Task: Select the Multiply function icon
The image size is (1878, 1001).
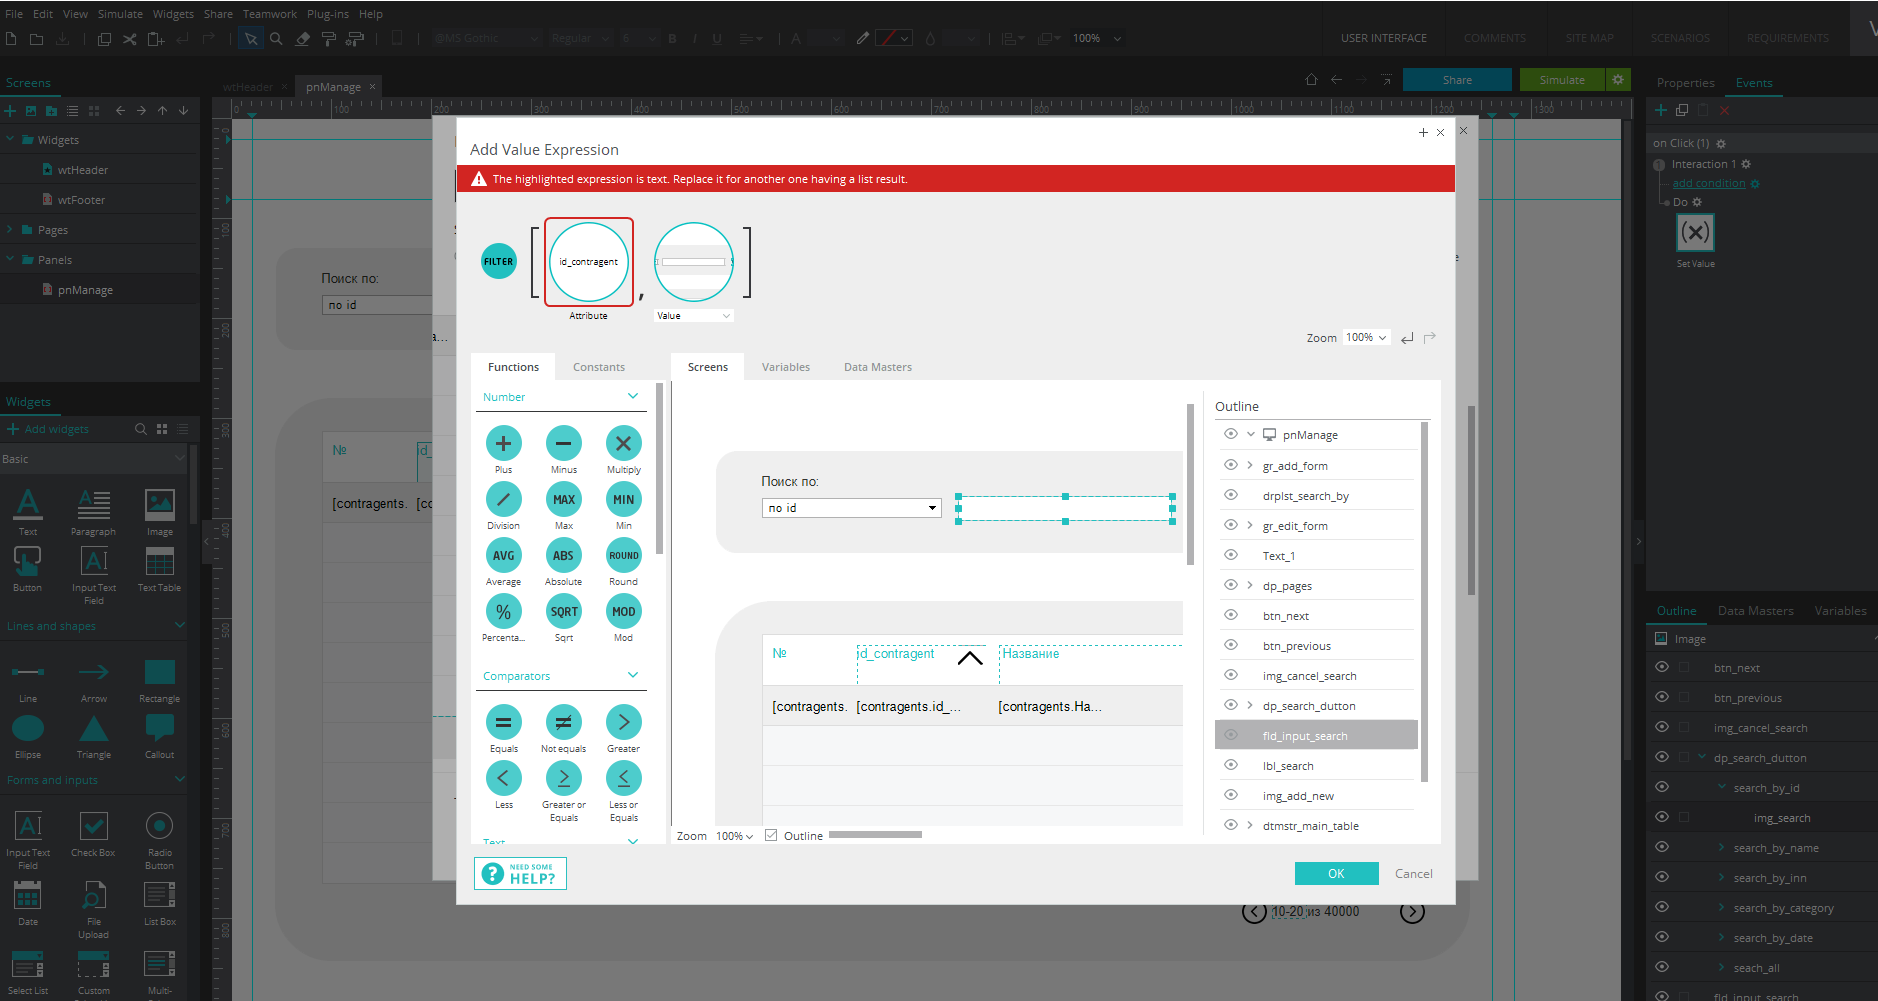Action: [623, 443]
